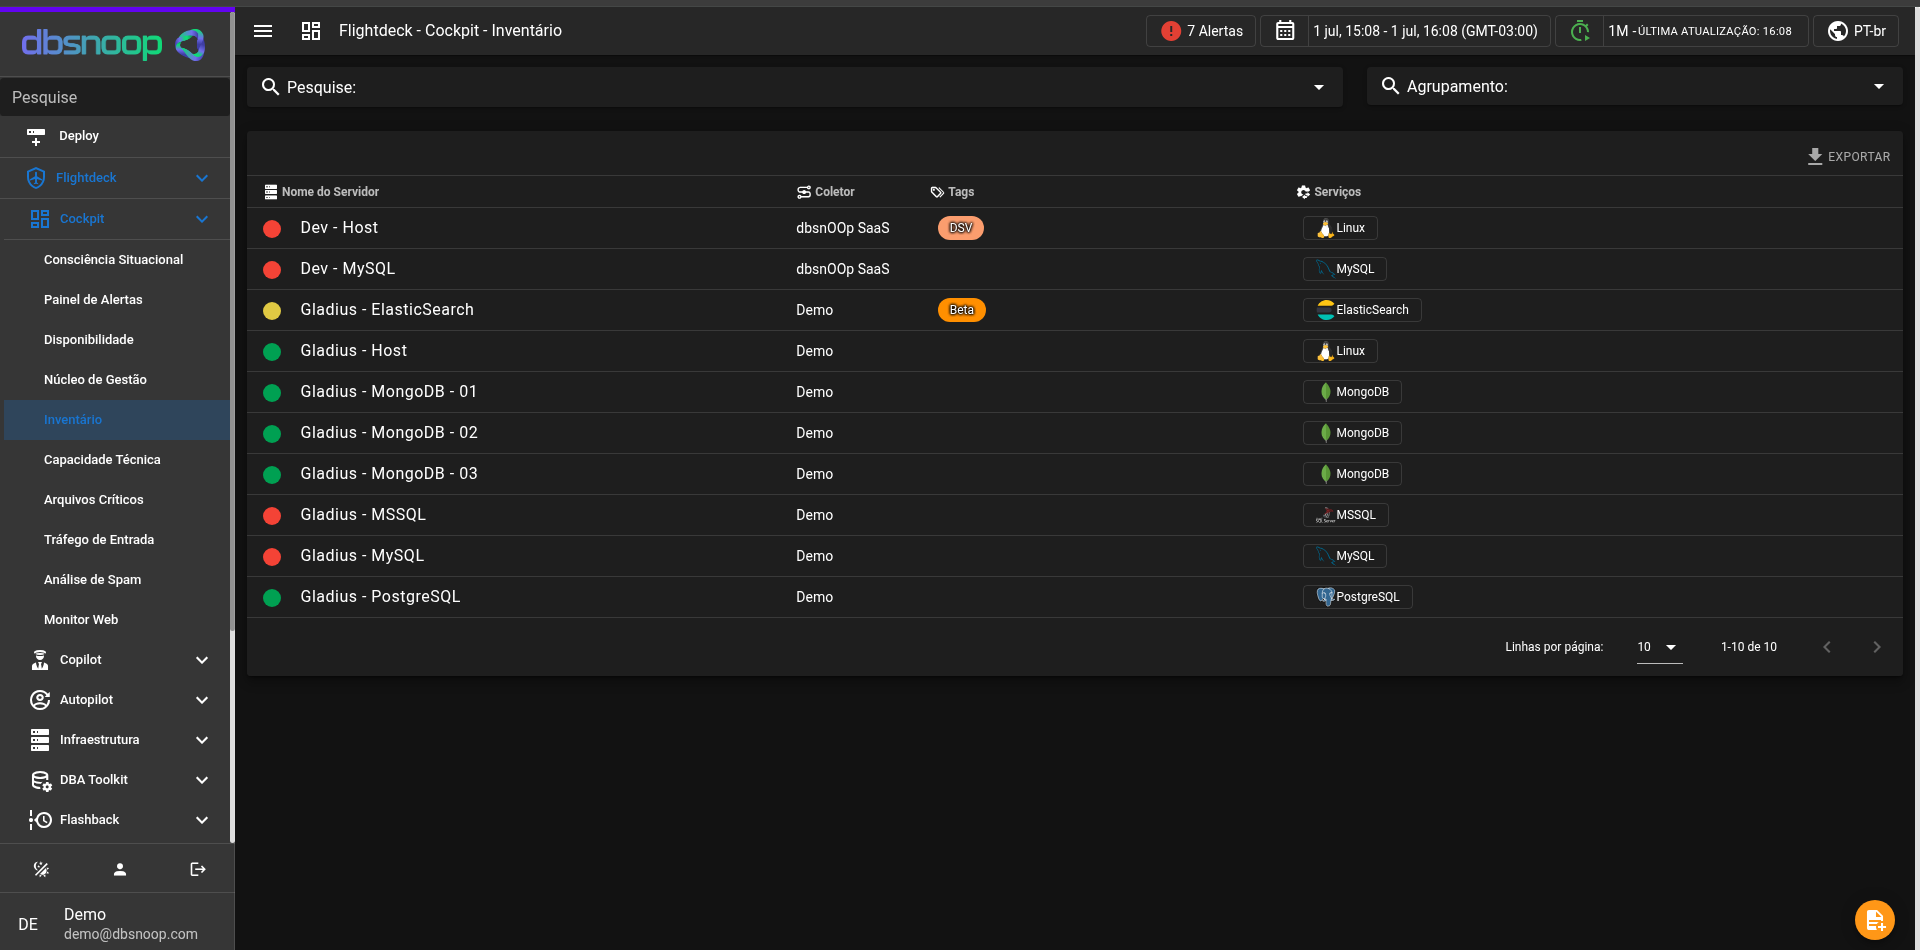Click the dbsnoop logo

(114, 43)
